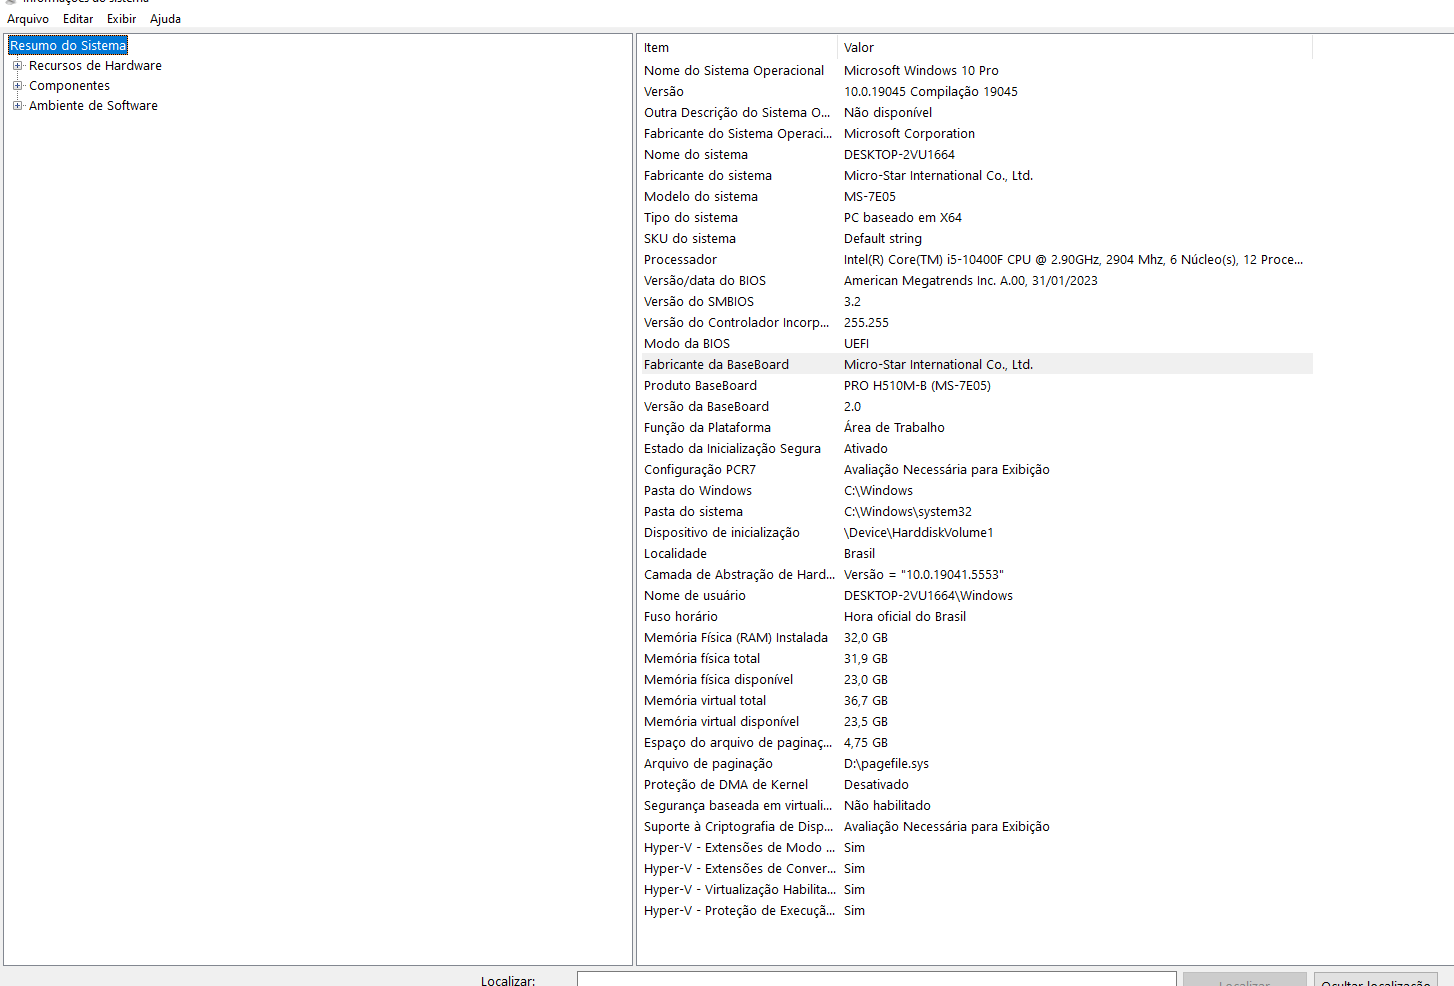Screen dimensions: 1454x986
Task: Click the UEFI value
Action: pyautogui.click(x=857, y=344)
